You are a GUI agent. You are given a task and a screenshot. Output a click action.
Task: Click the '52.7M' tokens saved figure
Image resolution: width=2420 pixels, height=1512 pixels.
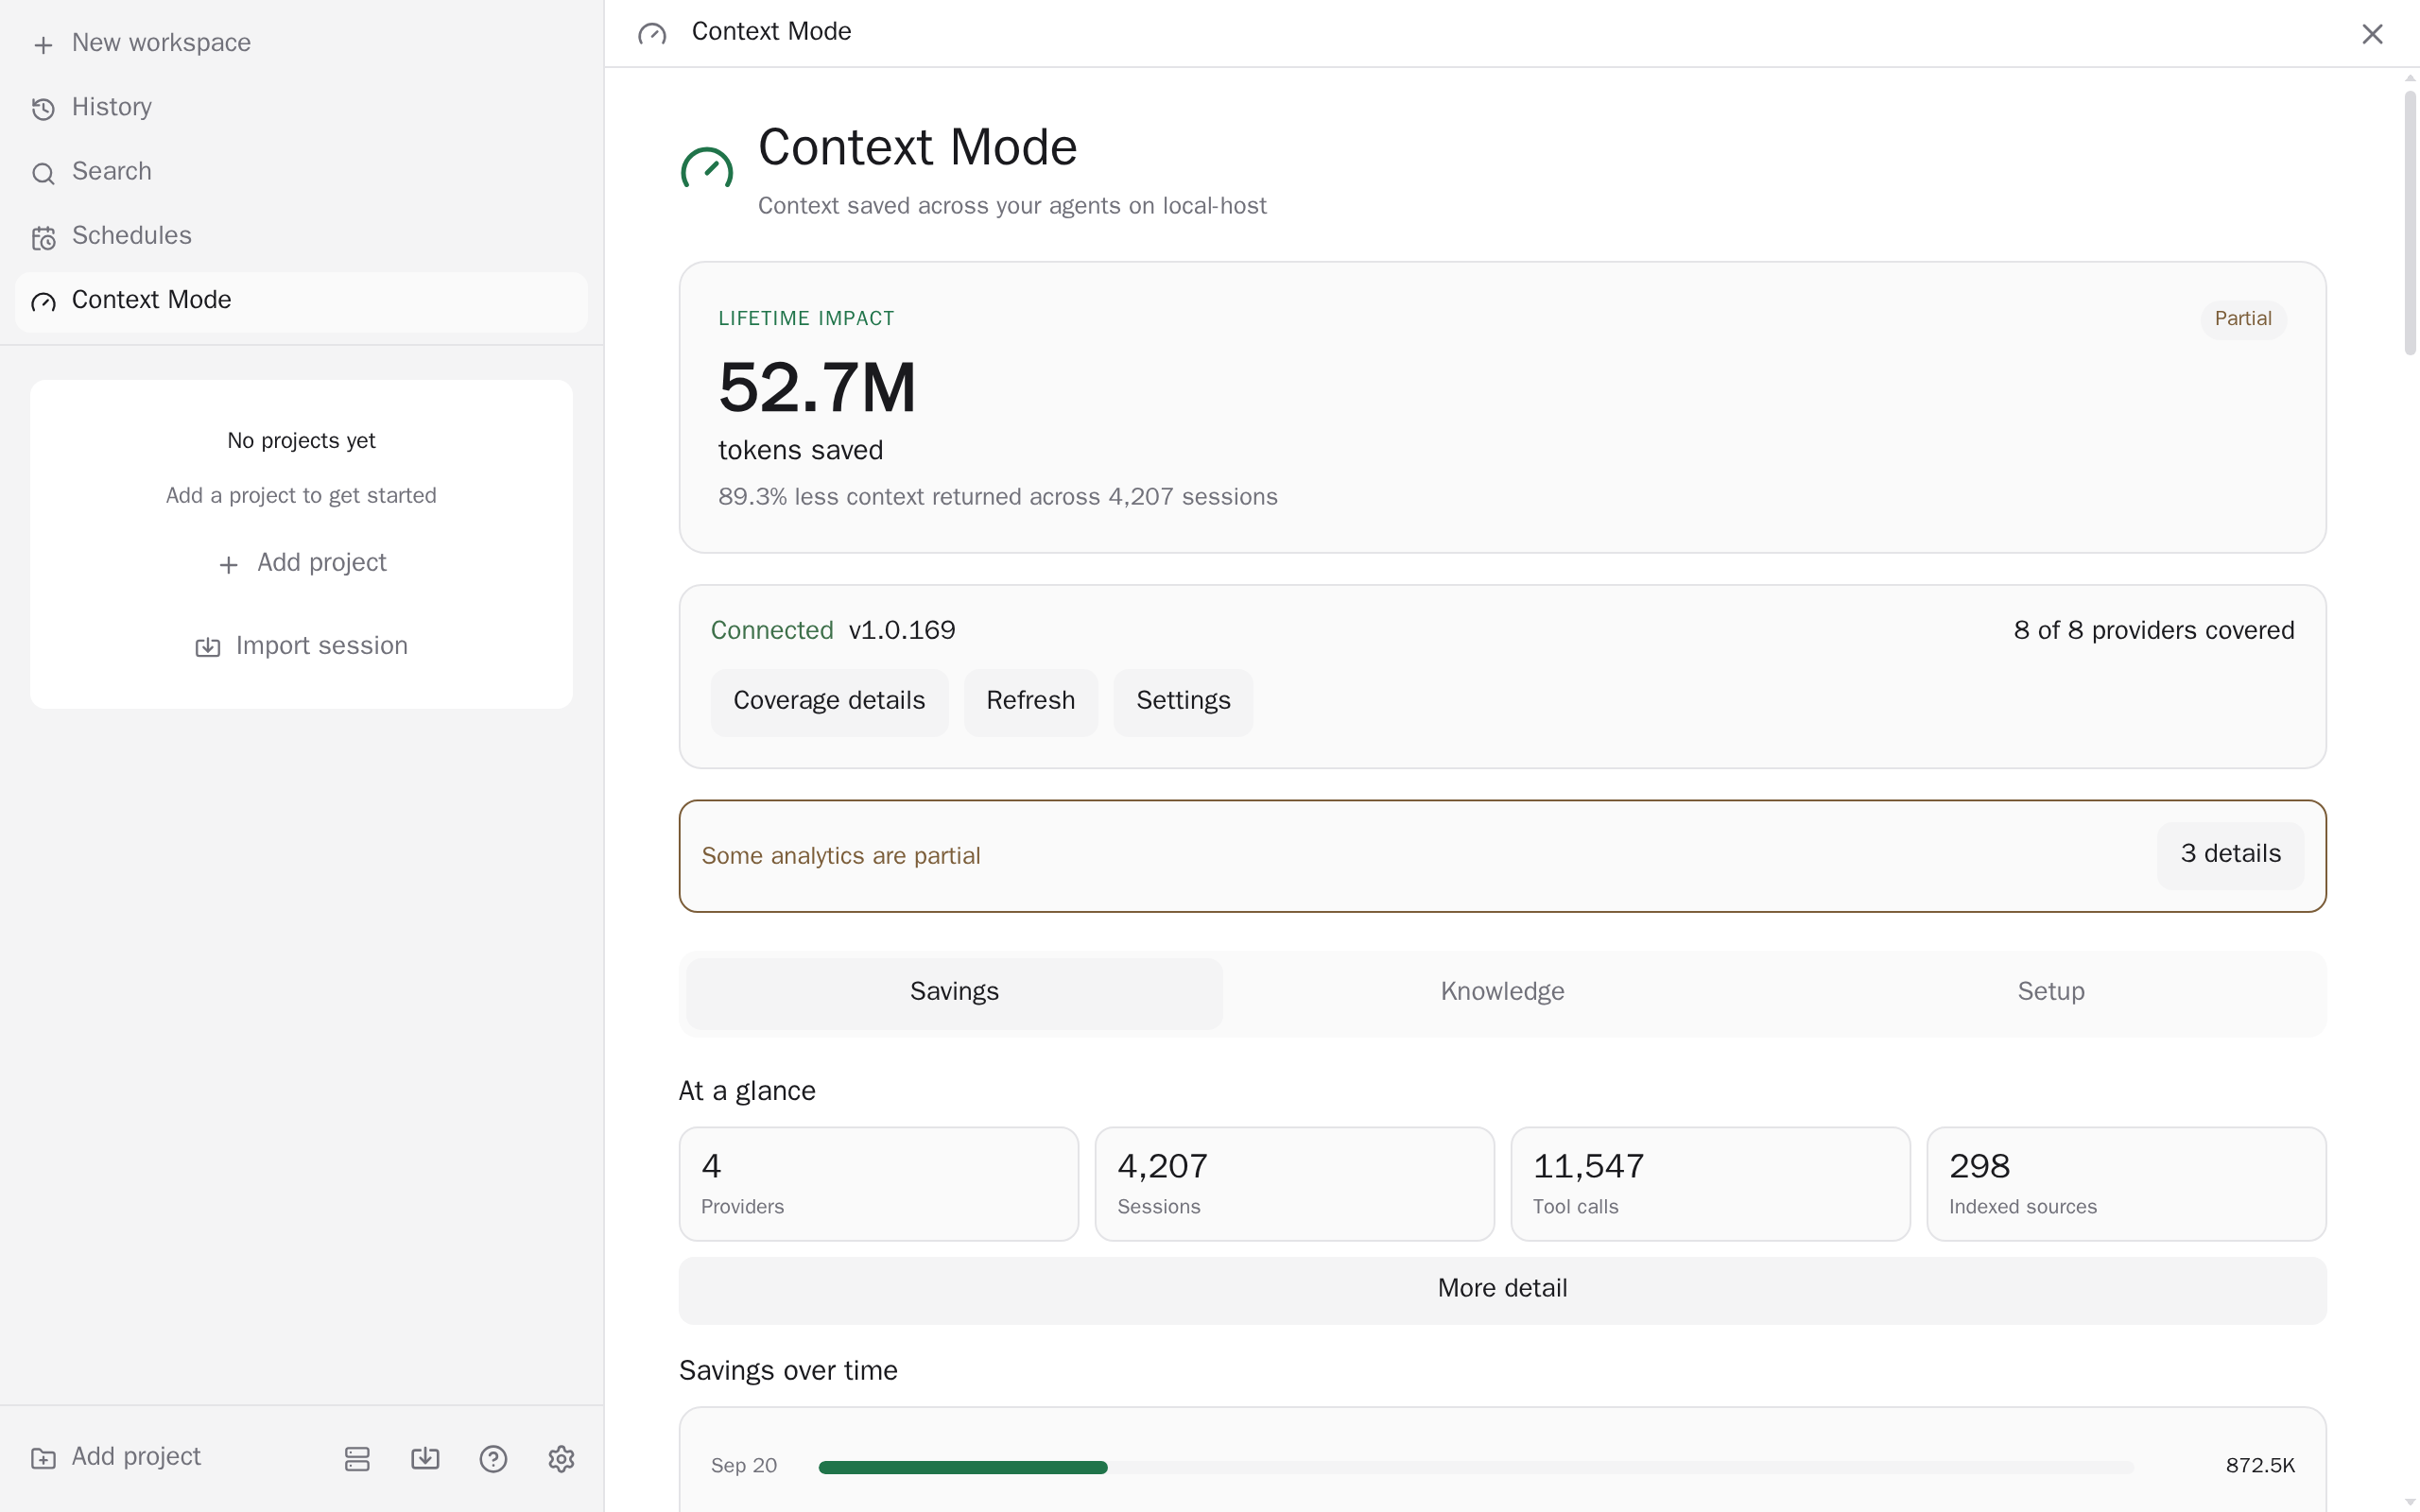tap(817, 389)
